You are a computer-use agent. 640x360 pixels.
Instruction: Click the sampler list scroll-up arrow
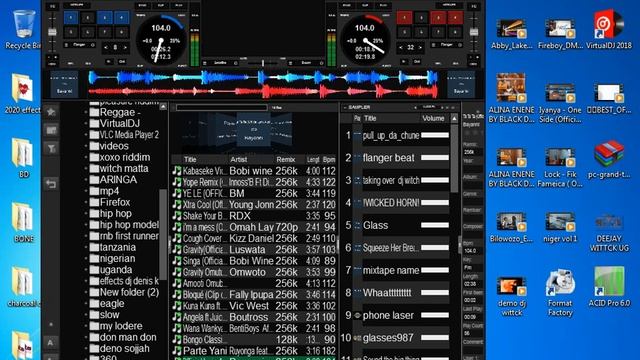point(454,118)
